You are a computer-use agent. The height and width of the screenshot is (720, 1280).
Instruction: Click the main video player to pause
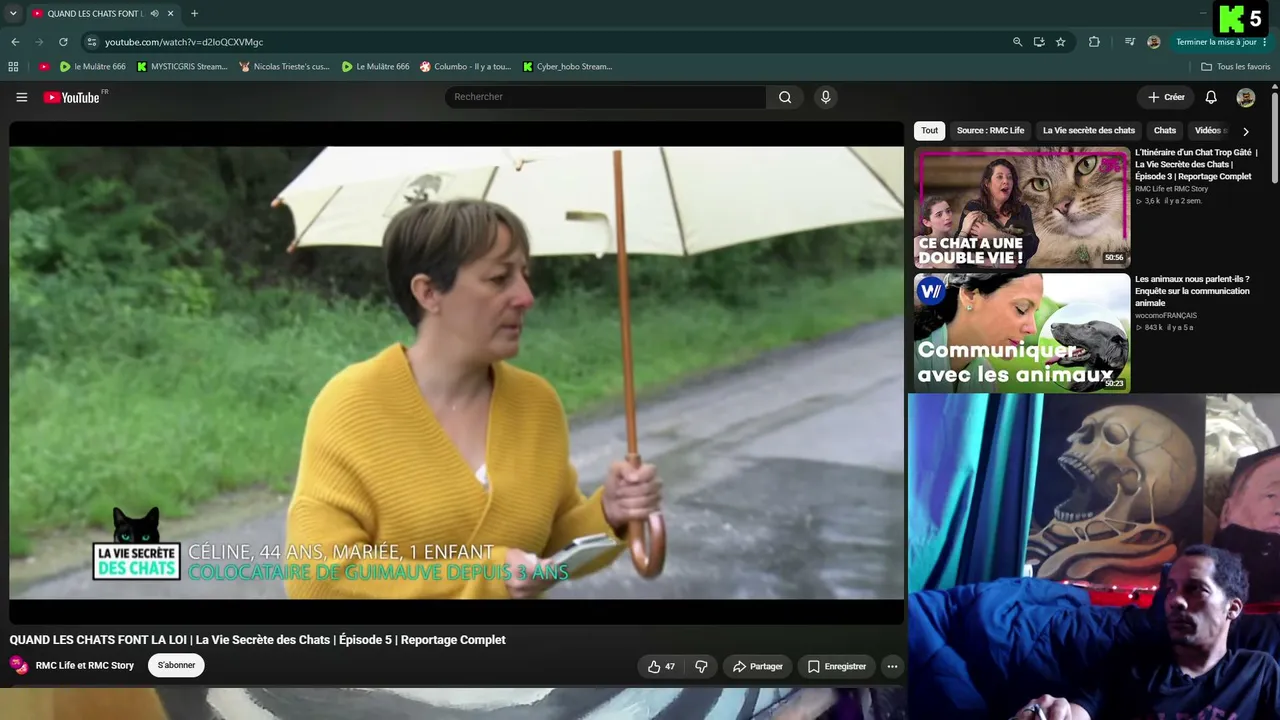(456, 373)
